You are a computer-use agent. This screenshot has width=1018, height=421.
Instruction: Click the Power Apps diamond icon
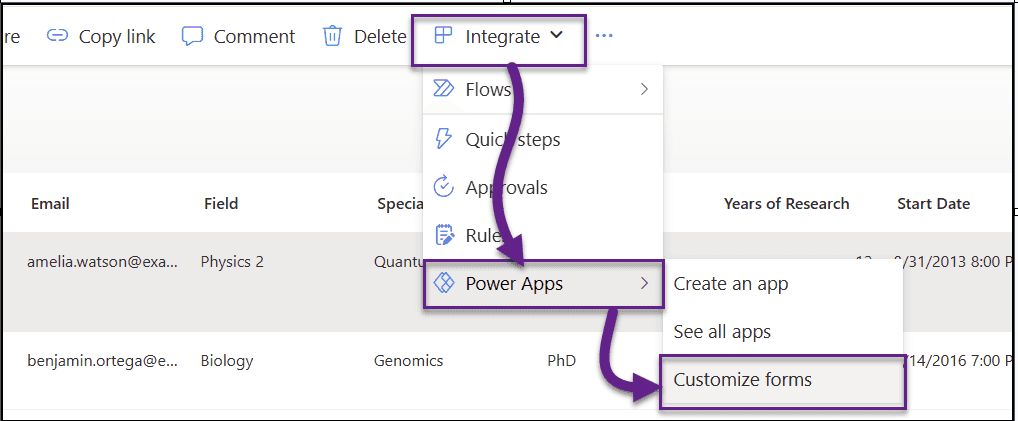(x=443, y=283)
